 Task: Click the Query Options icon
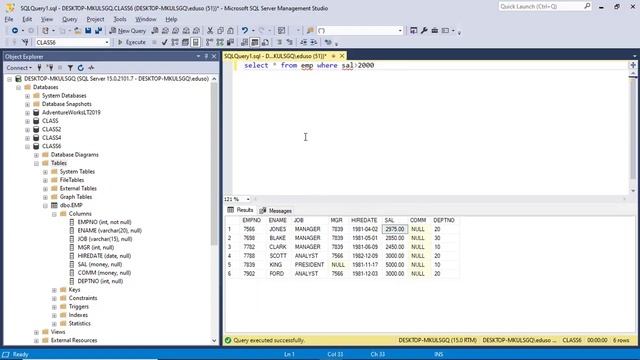pos(185,42)
